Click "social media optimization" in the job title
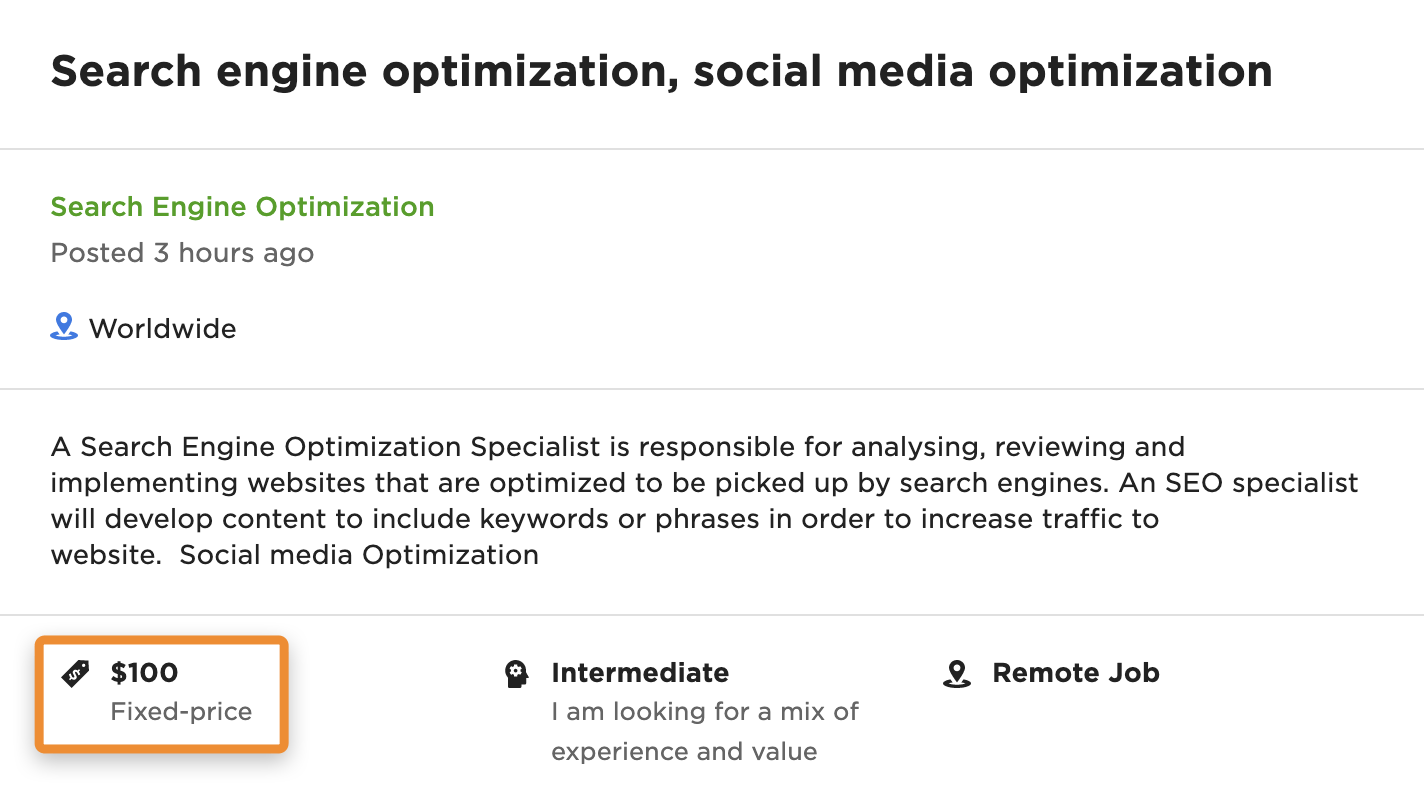This screenshot has height=802, width=1424. point(983,72)
